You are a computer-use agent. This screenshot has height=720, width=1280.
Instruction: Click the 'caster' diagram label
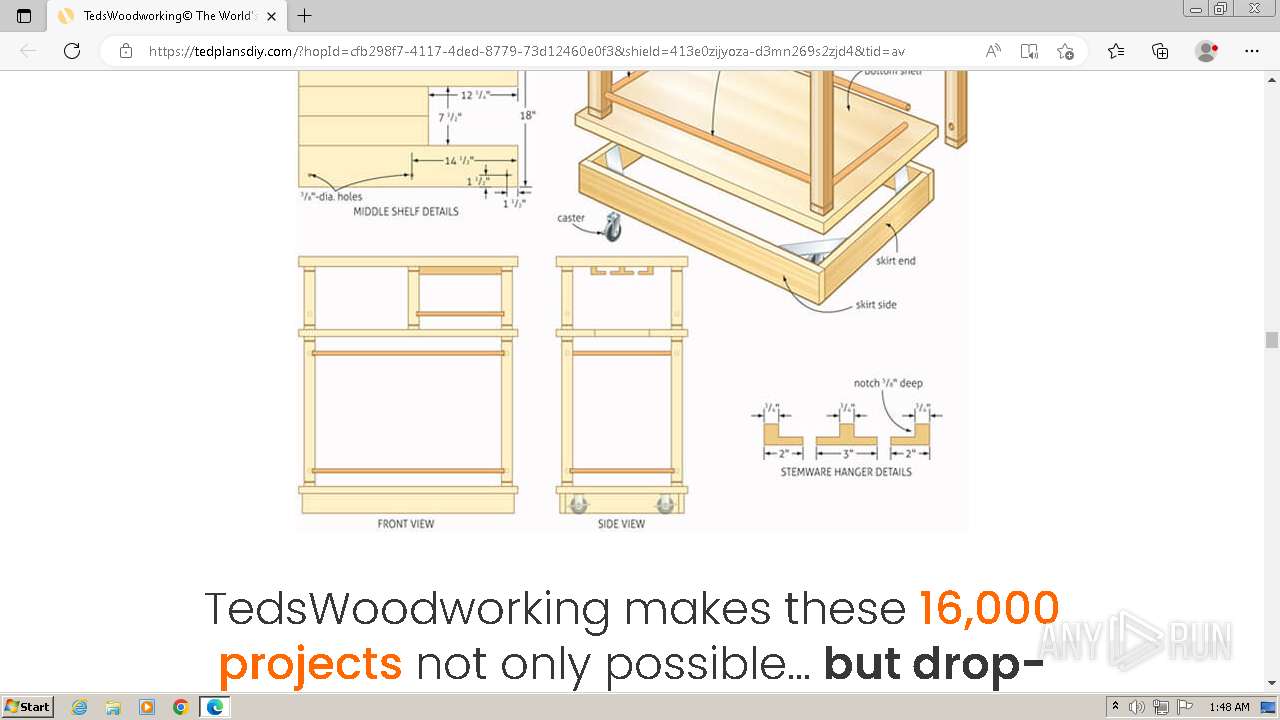(x=571, y=218)
